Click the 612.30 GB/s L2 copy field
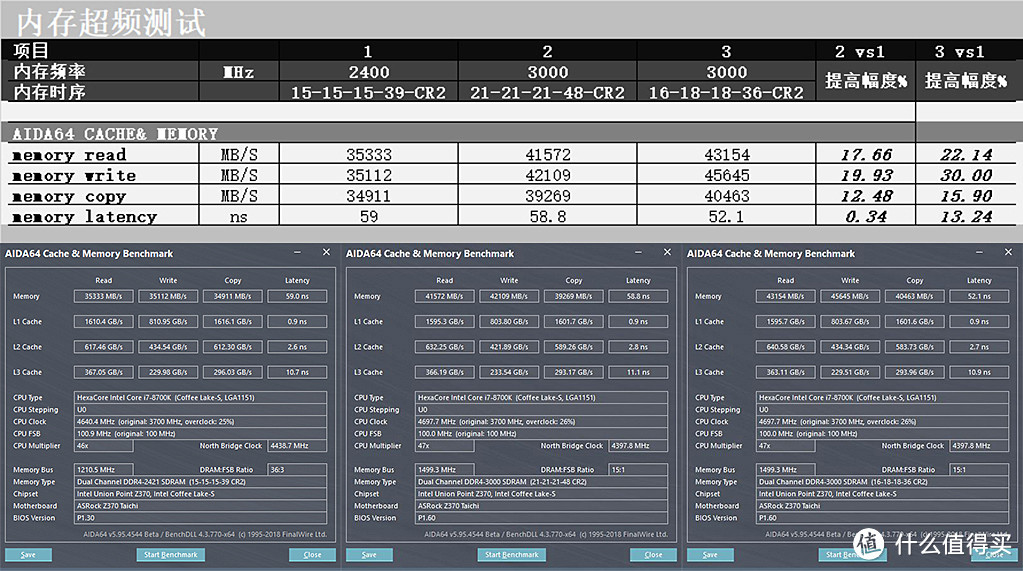 tap(232, 347)
